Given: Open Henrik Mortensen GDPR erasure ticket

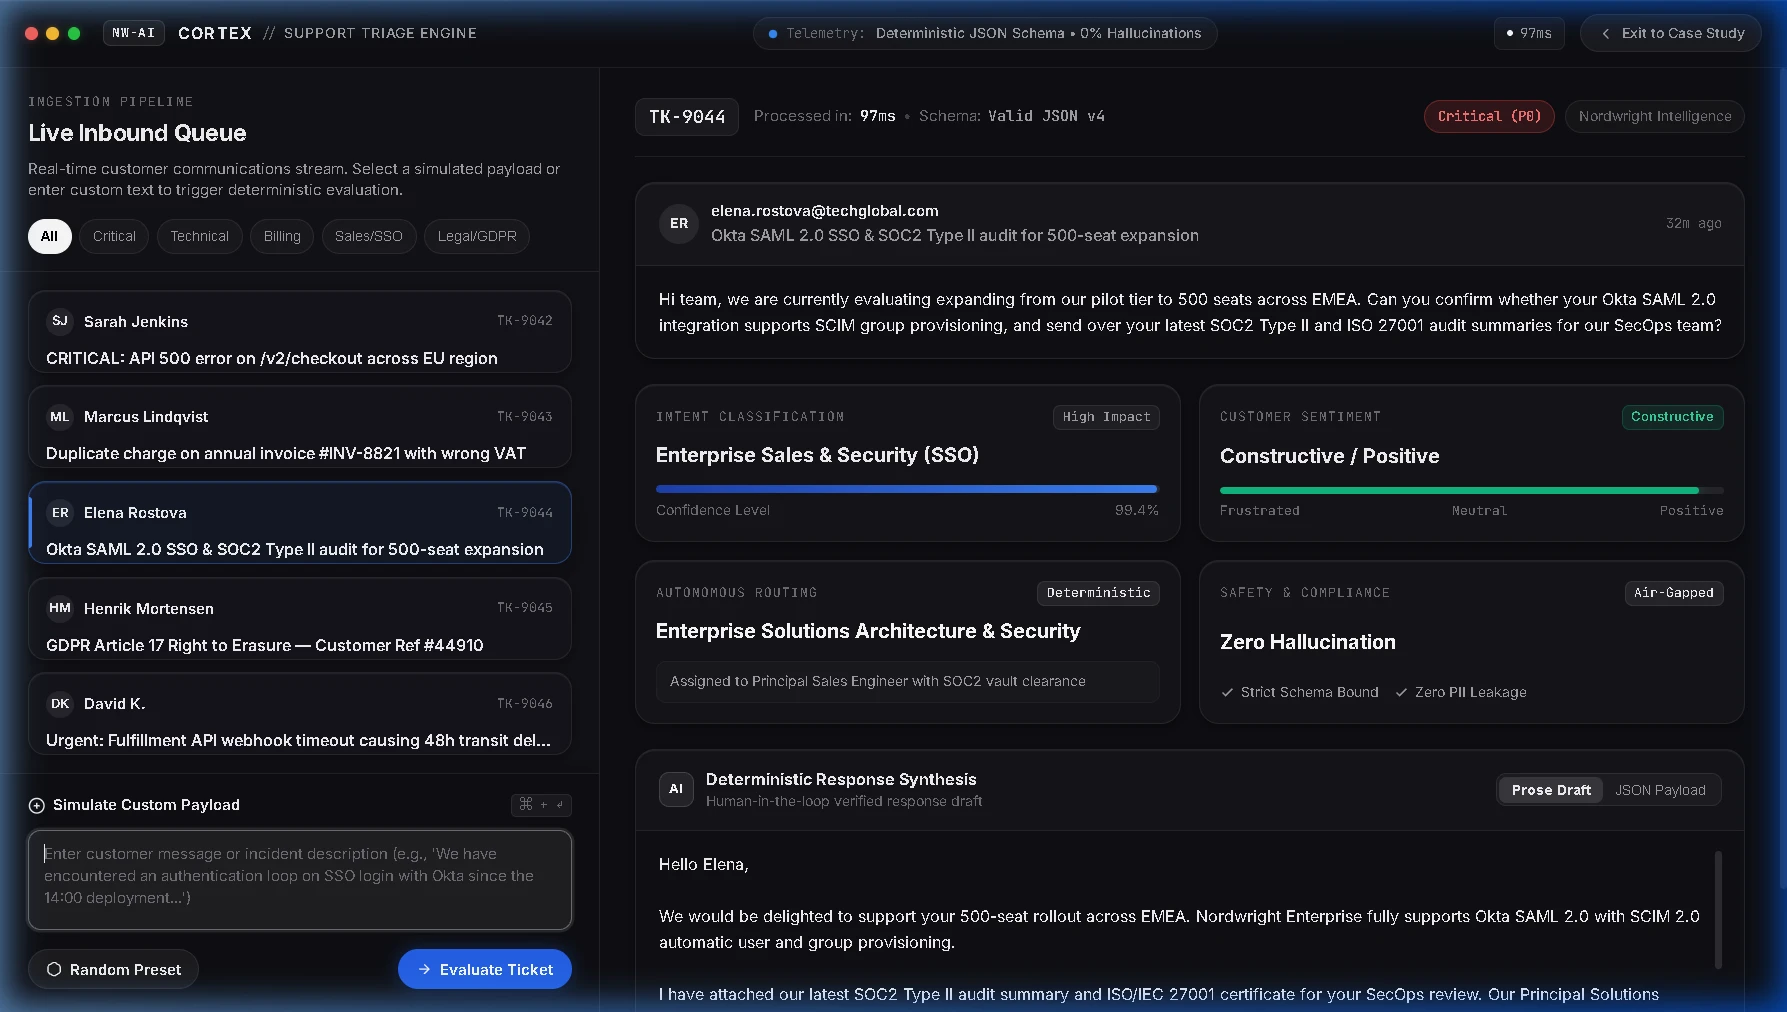Looking at the screenshot, I should [x=300, y=619].
